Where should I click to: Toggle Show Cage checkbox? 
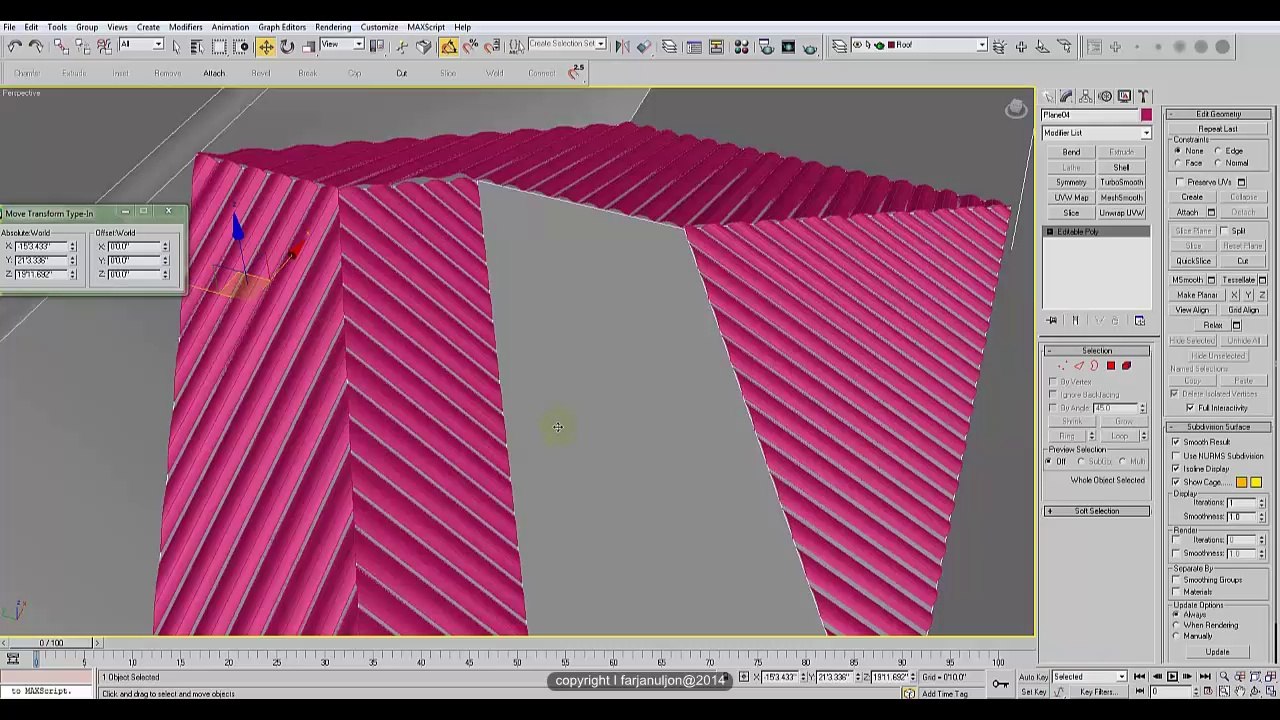[1177, 482]
